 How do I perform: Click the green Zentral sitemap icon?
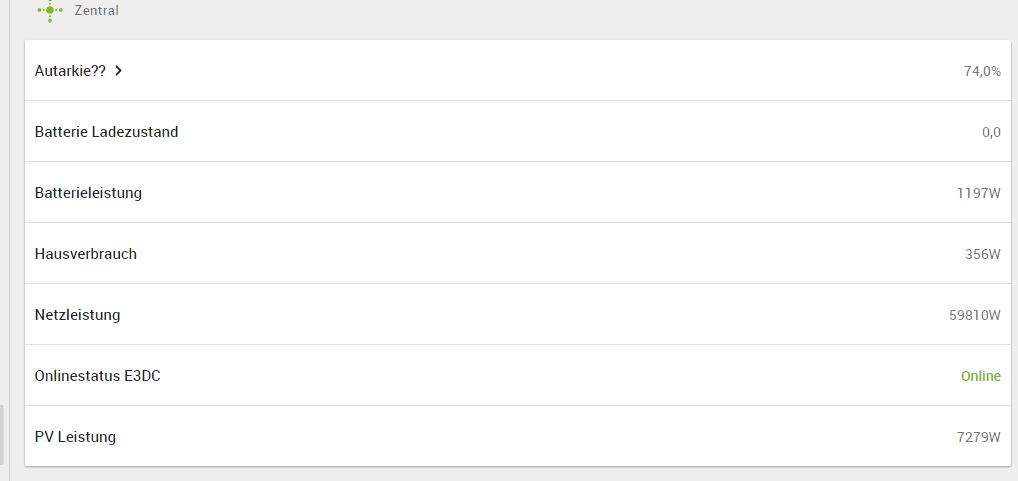49,10
